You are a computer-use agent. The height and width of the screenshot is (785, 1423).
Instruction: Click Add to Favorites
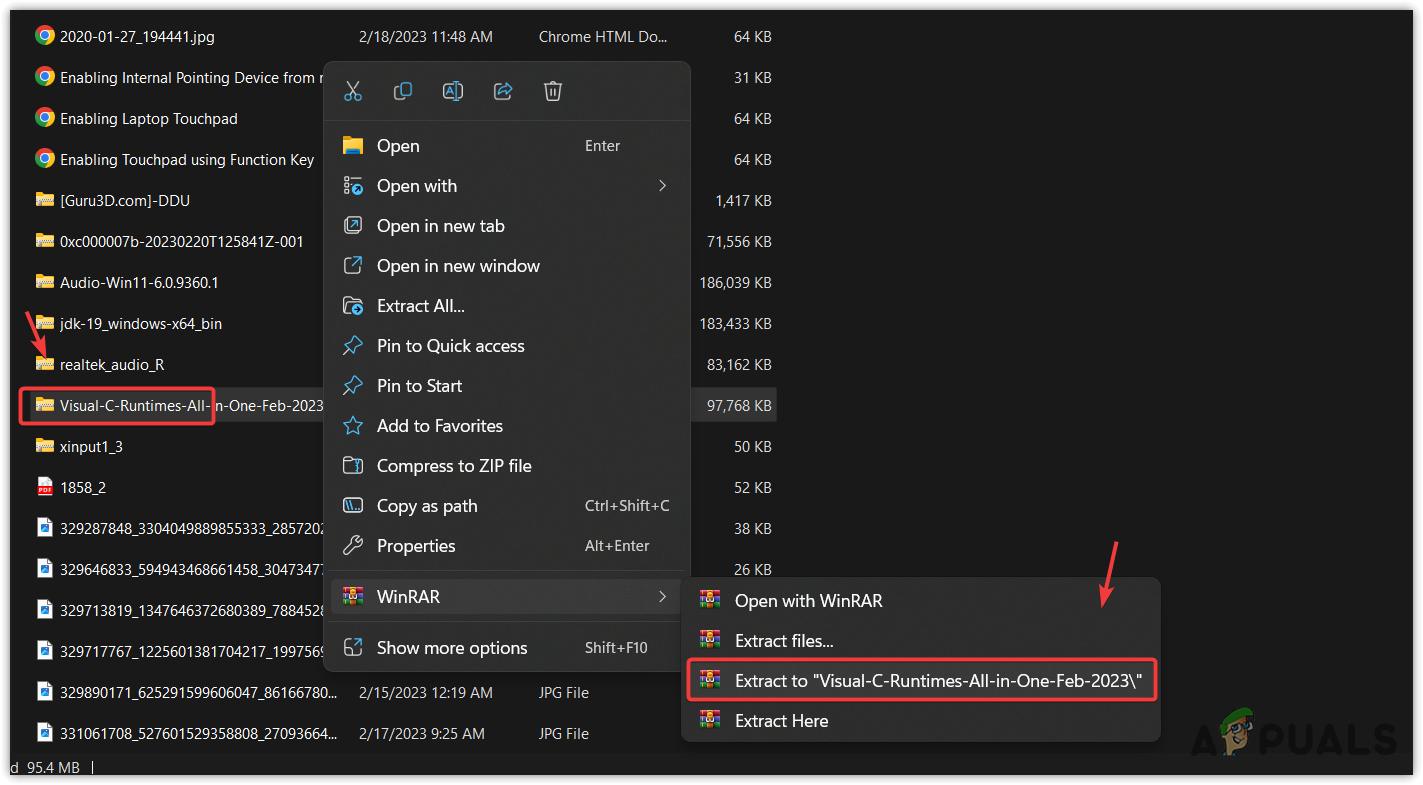(x=439, y=425)
